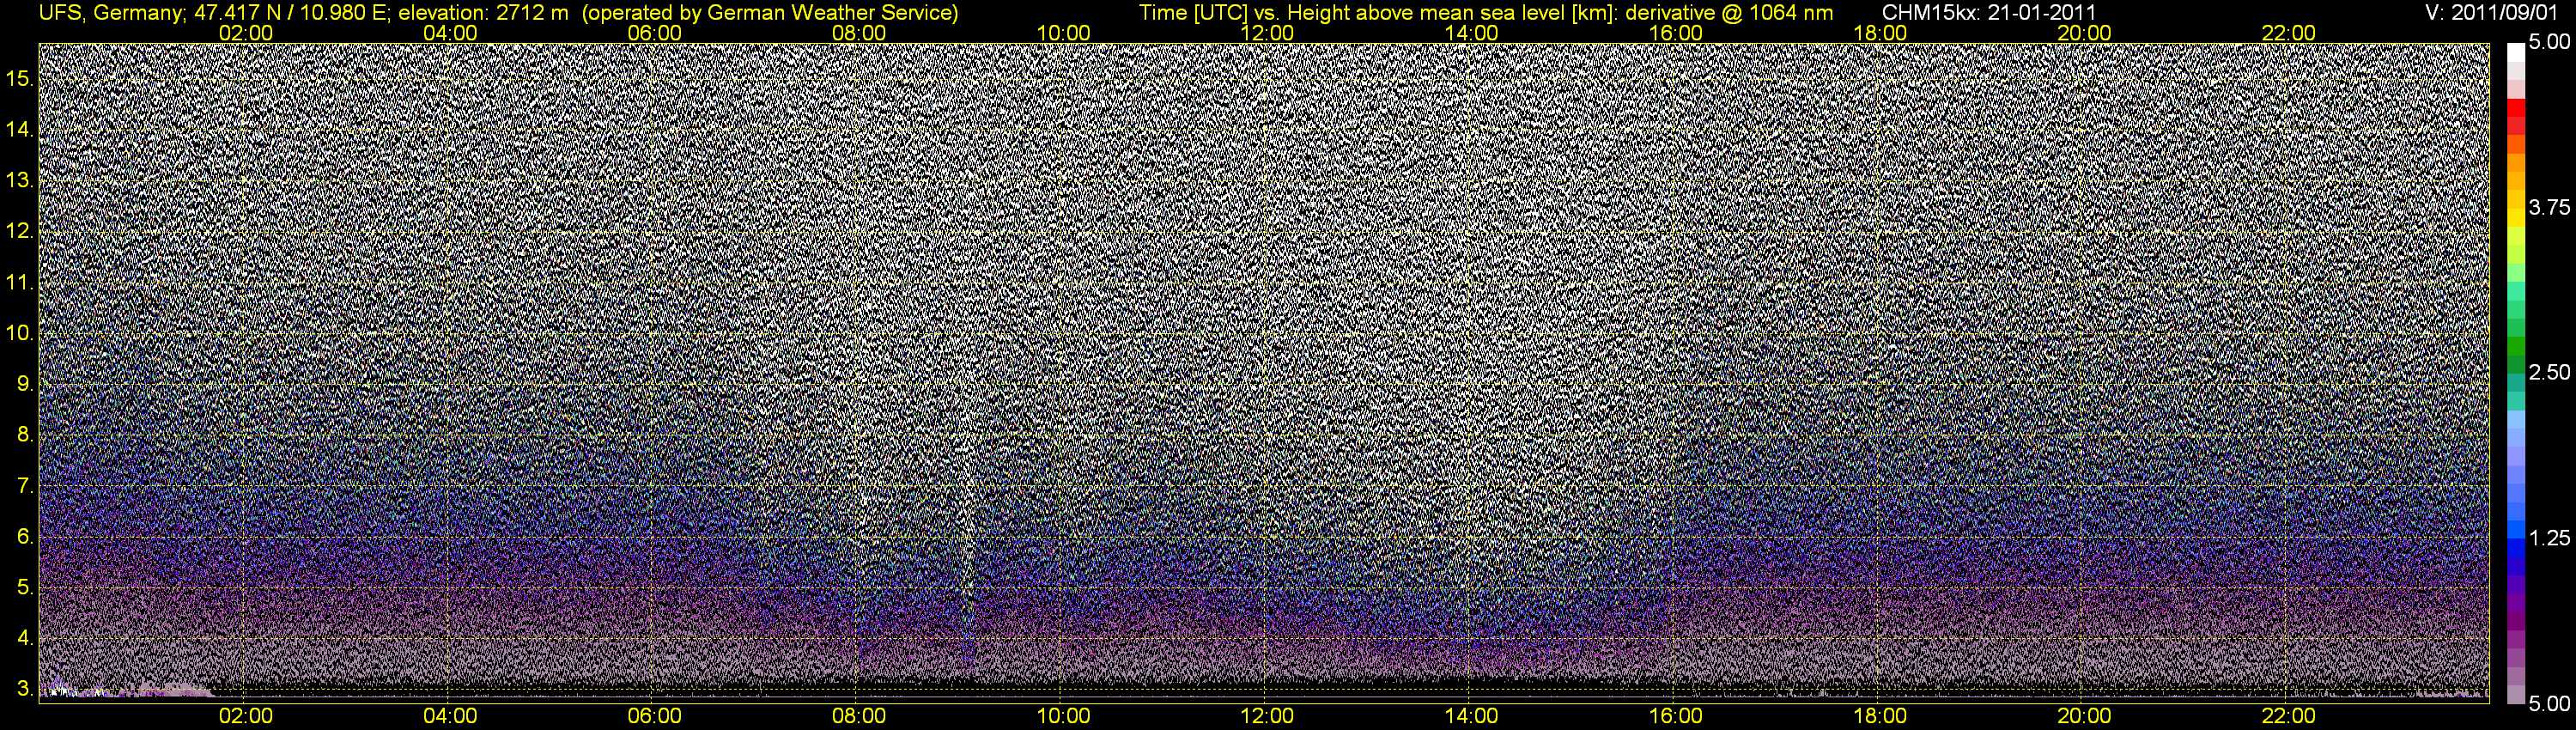Viewport: 2576px width, 730px height.
Task: Click the "2.50" value on the color scale
Action: tap(2549, 373)
